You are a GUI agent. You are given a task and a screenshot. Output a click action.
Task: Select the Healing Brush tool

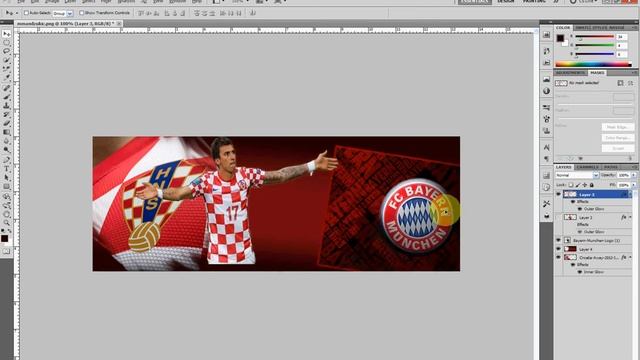pos(6,88)
